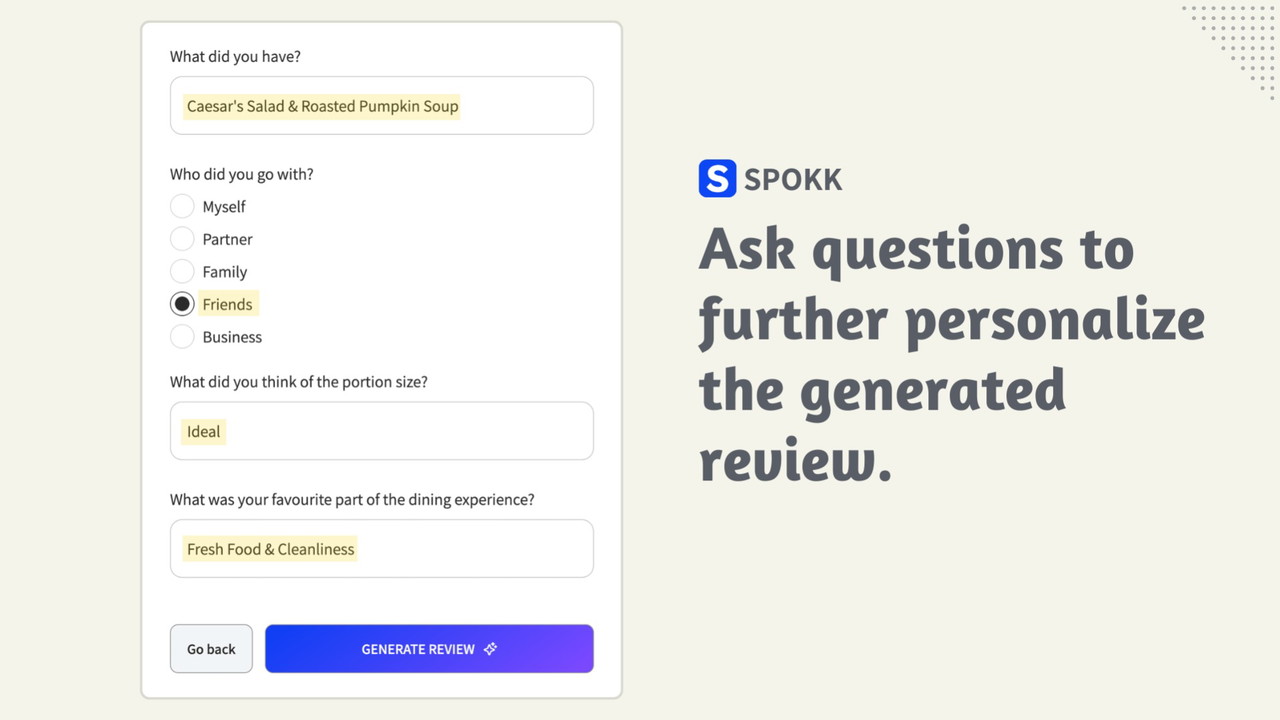Click the SPOKK brand name text
This screenshot has height=720, width=1280.
pyautogui.click(x=793, y=180)
